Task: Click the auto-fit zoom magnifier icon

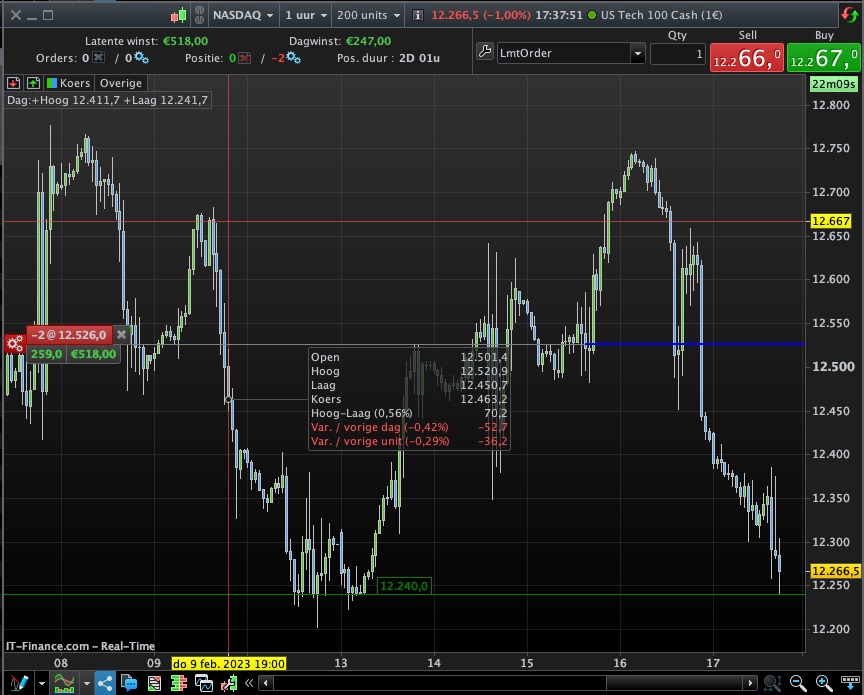Action: 773,683
